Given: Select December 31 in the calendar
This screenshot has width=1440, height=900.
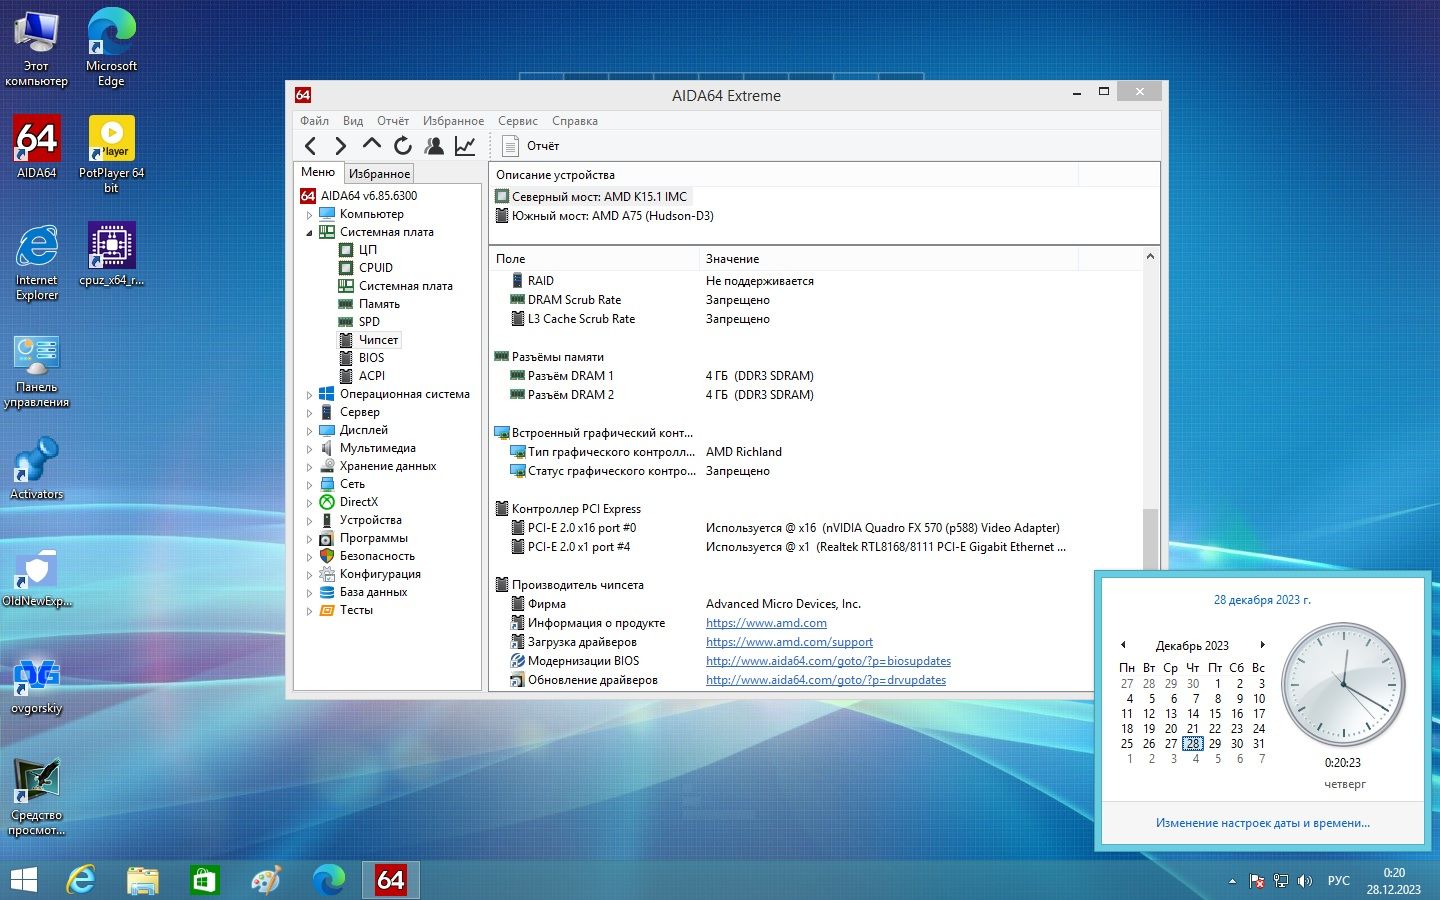Looking at the screenshot, I should (1259, 744).
